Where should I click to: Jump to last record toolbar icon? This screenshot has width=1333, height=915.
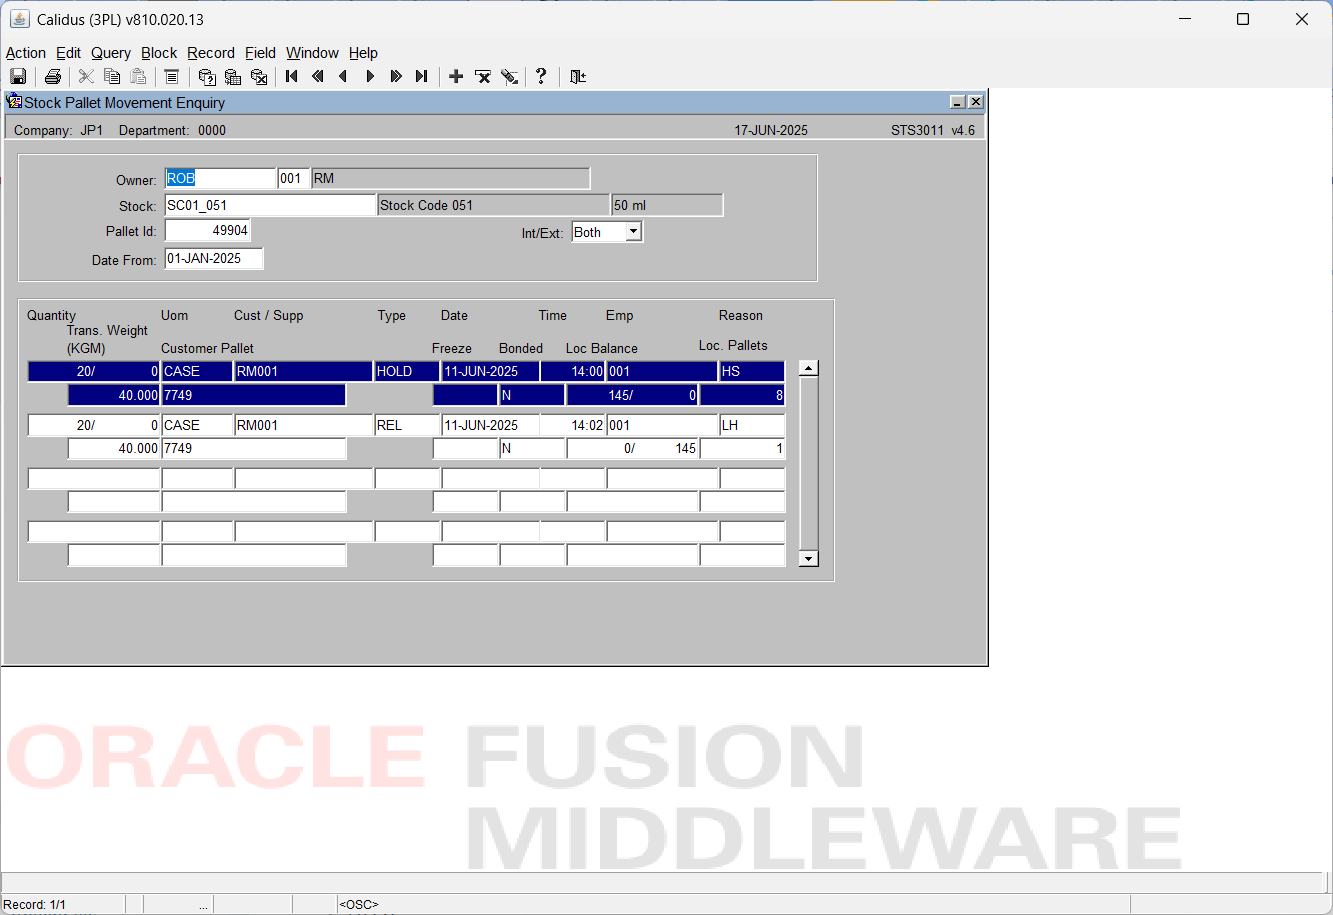pos(422,76)
